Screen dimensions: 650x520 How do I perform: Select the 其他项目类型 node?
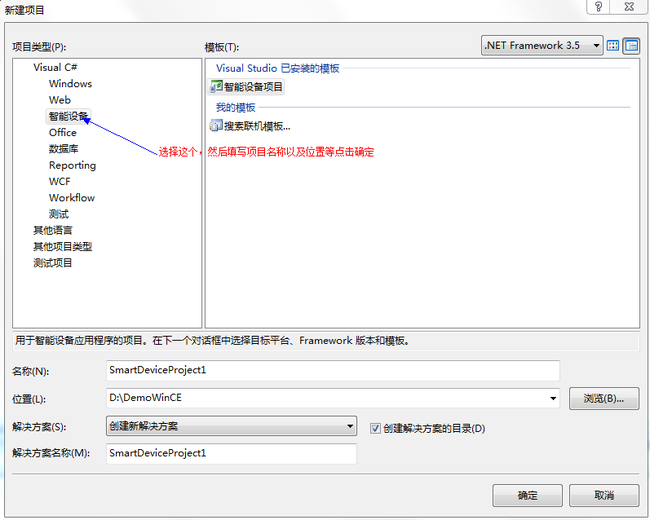click(x=63, y=247)
